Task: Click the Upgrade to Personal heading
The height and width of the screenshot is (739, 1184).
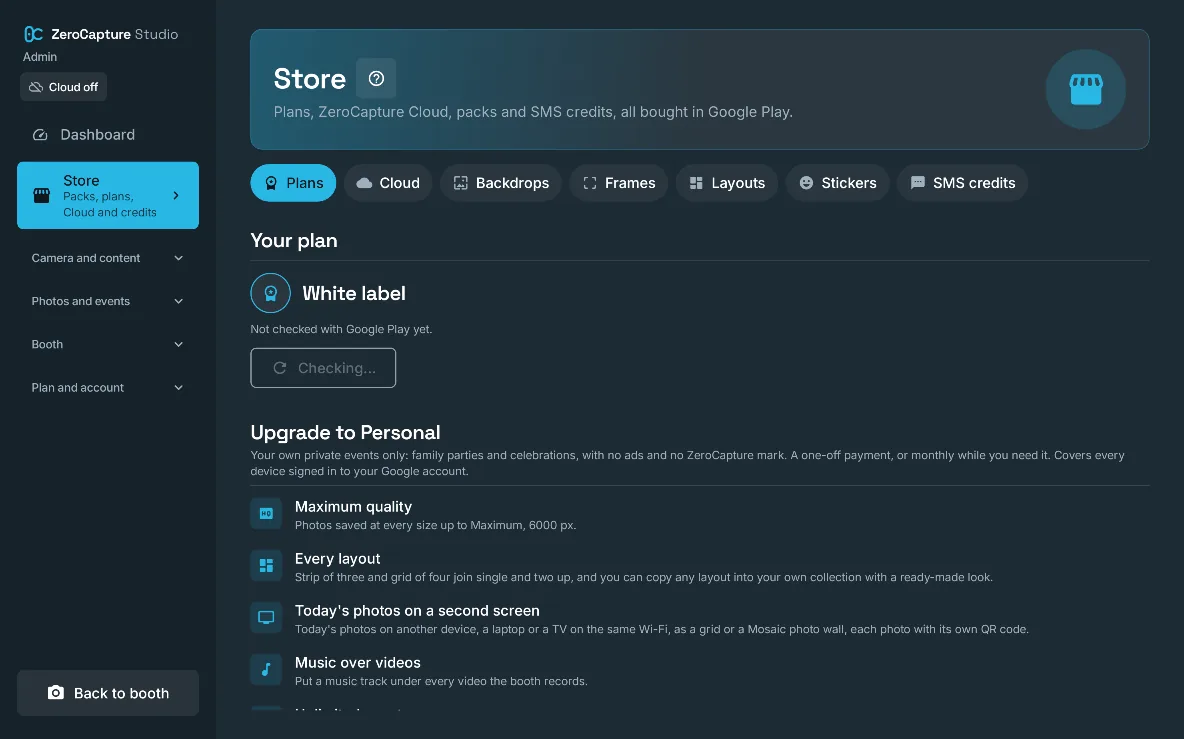Action: click(x=345, y=433)
